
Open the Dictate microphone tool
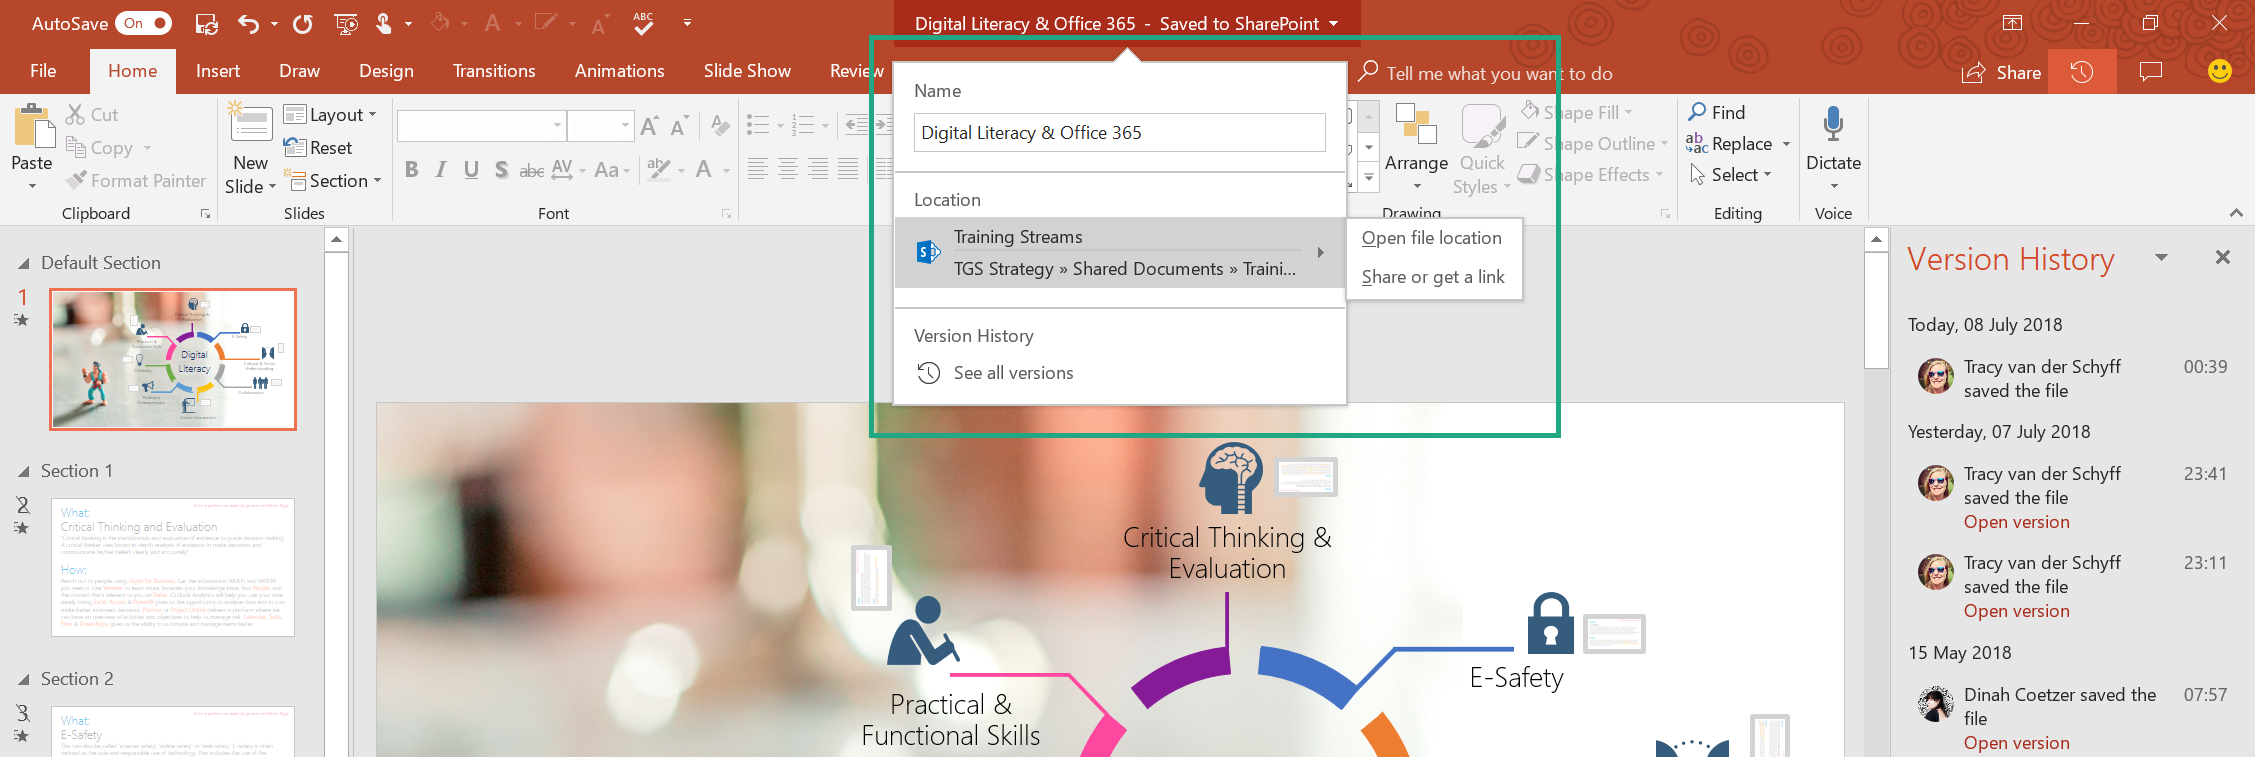pos(1832,125)
